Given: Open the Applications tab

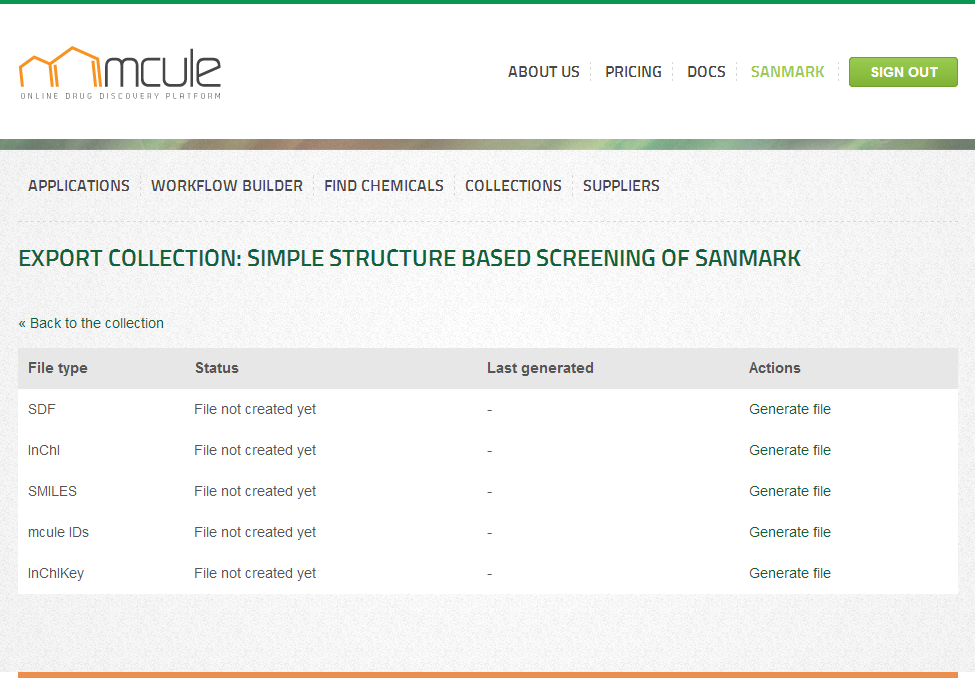Looking at the screenshot, I should click(x=79, y=186).
